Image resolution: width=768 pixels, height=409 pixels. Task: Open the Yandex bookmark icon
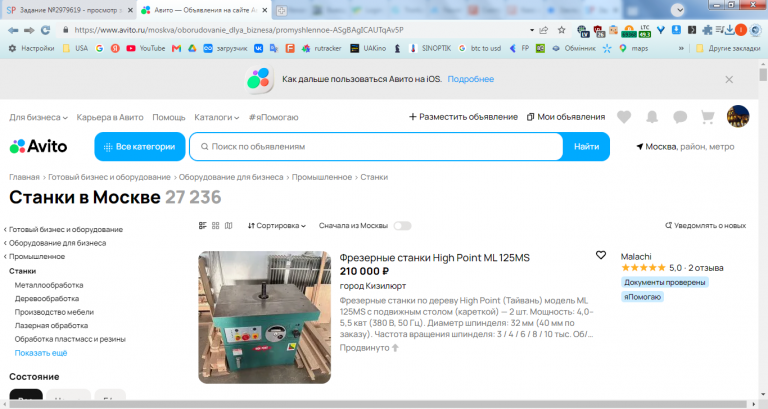point(115,48)
